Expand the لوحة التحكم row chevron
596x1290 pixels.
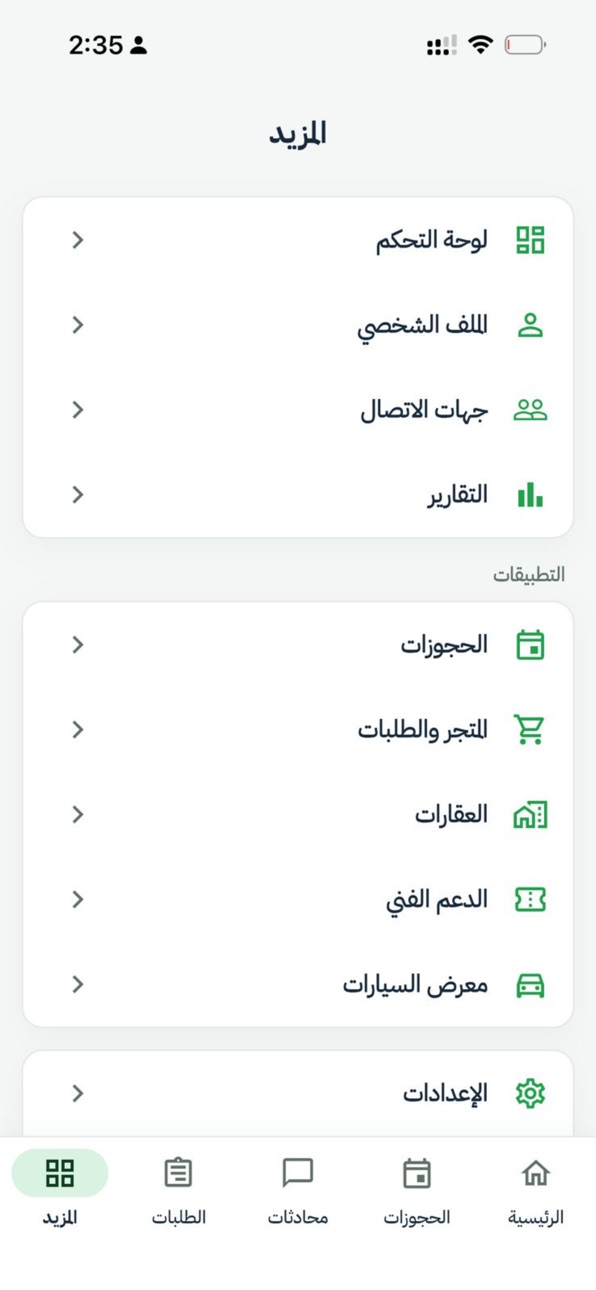click(78, 240)
